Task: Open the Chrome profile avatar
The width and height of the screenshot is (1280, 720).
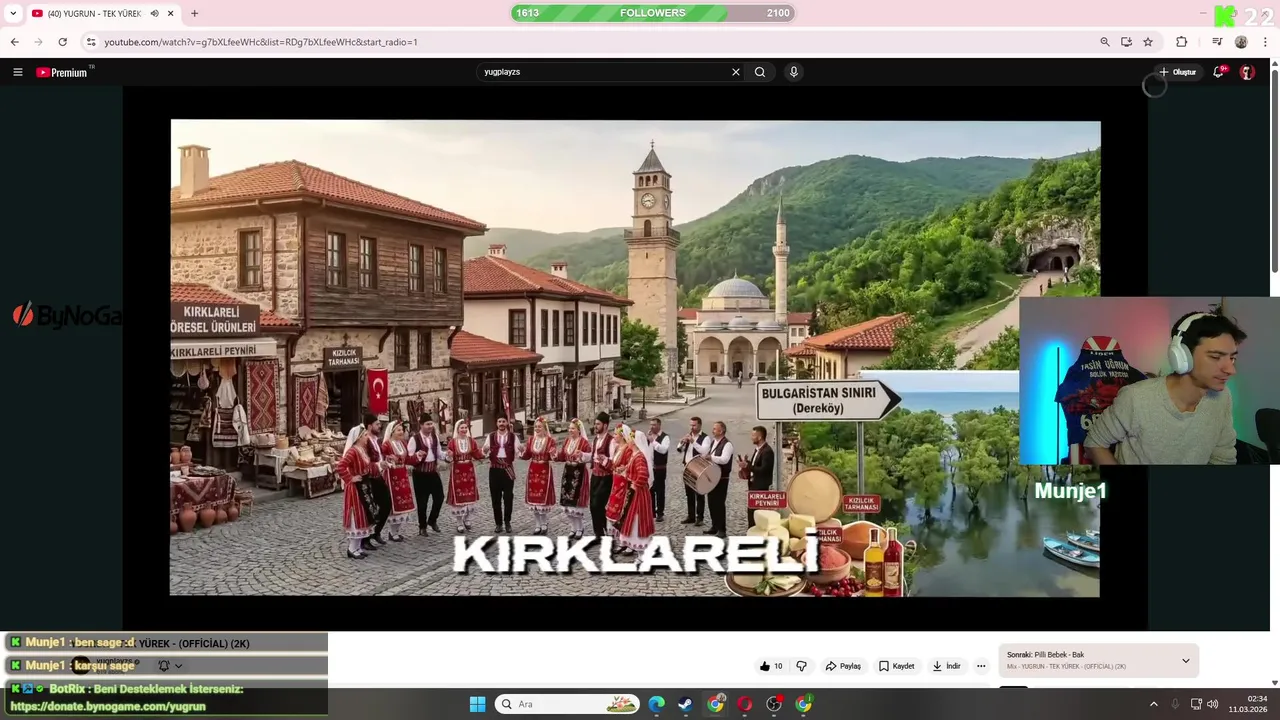Action: 1241,42
